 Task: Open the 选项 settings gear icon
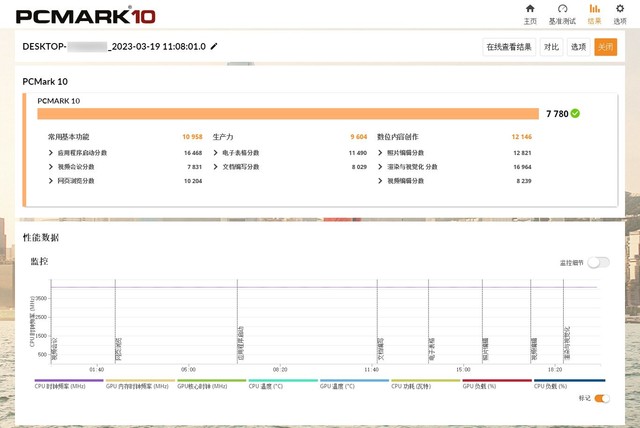(x=620, y=13)
